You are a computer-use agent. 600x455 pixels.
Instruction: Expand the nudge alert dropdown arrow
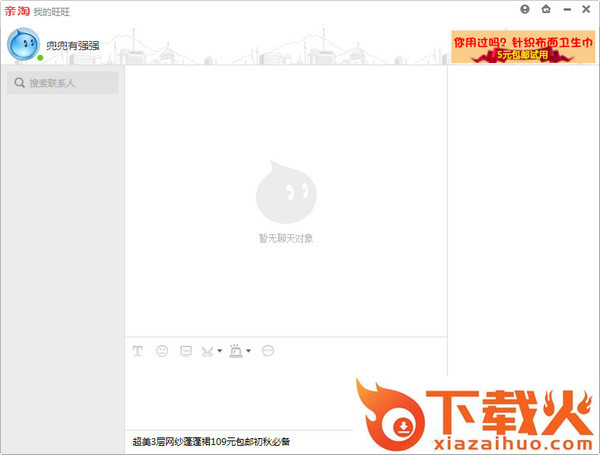pyautogui.click(x=248, y=351)
